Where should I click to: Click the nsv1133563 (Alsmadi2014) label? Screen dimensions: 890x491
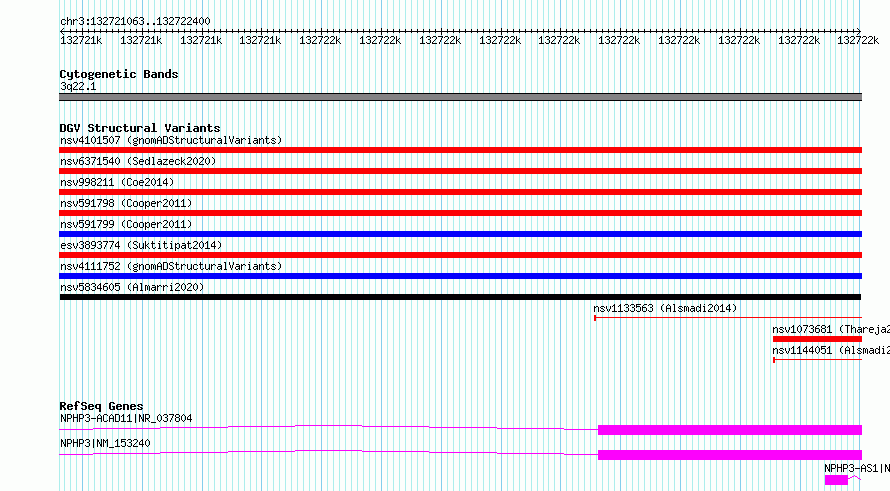point(665,308)
